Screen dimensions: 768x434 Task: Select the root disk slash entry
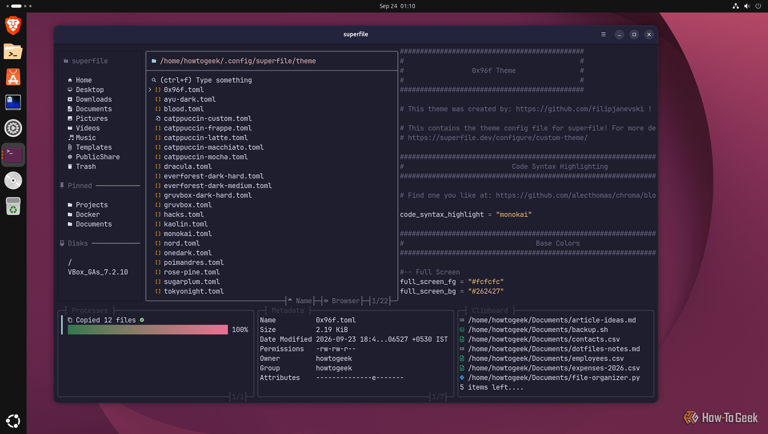click(70, 263)
